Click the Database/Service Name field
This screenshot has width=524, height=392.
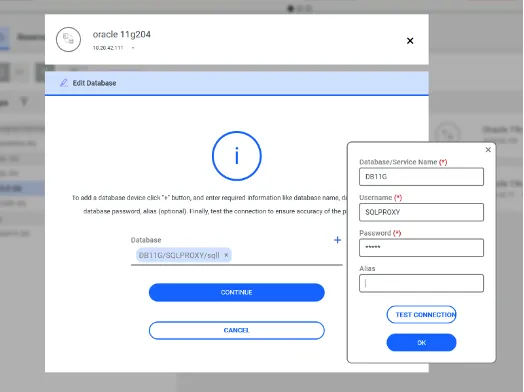click(421, 176)
